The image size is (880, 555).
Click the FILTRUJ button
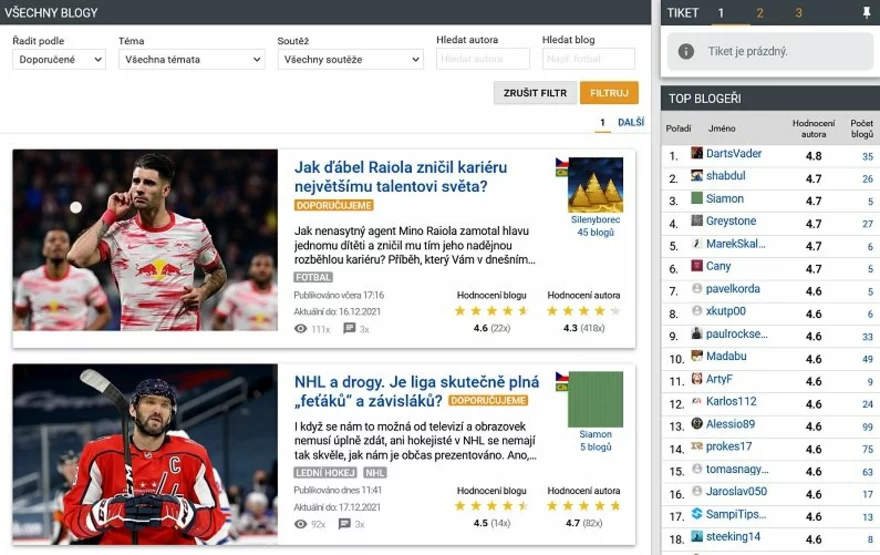point(609,93)
